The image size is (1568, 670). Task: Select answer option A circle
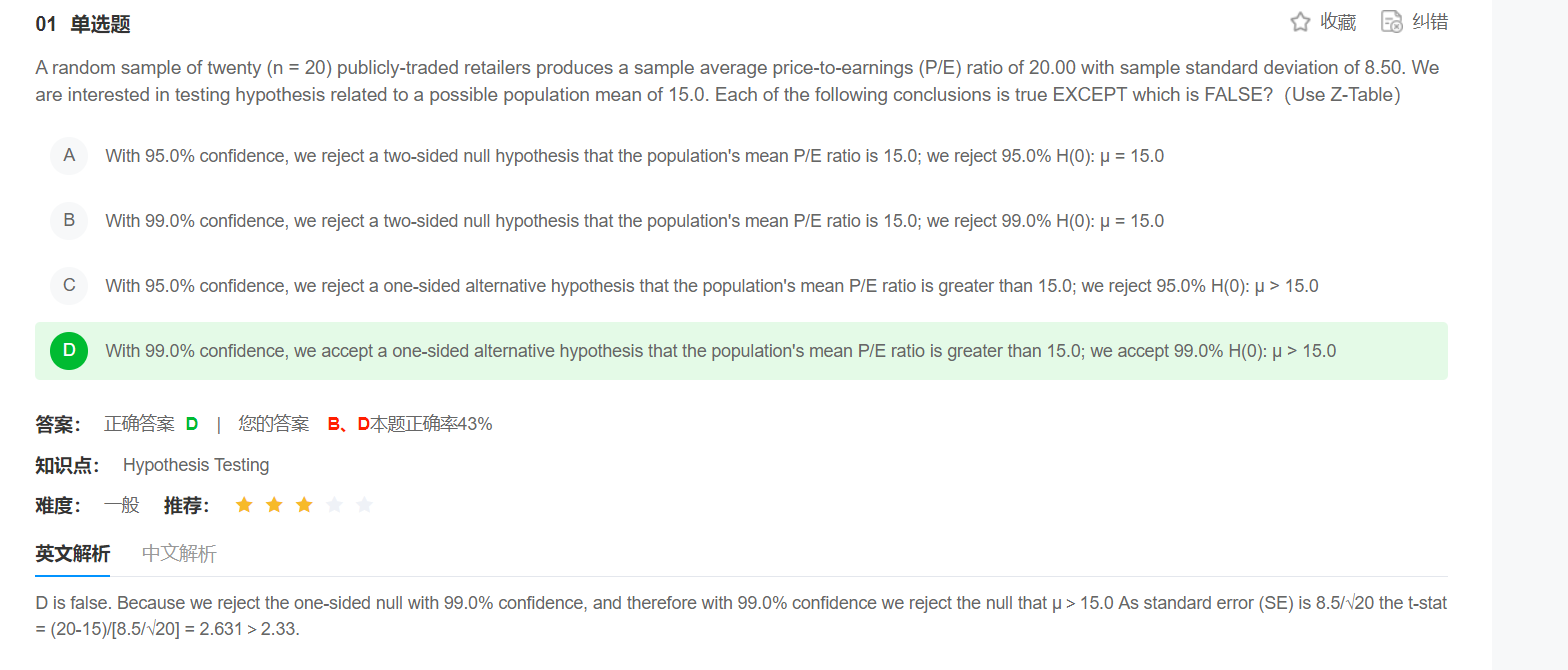69,156
